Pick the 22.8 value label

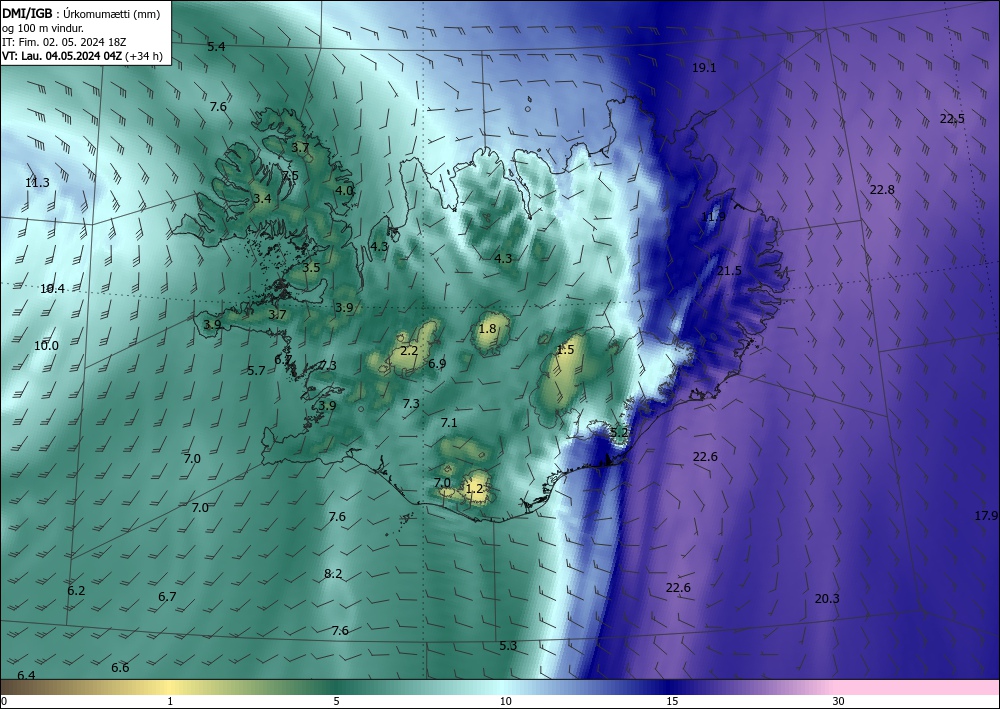click(x=882, y=189)
